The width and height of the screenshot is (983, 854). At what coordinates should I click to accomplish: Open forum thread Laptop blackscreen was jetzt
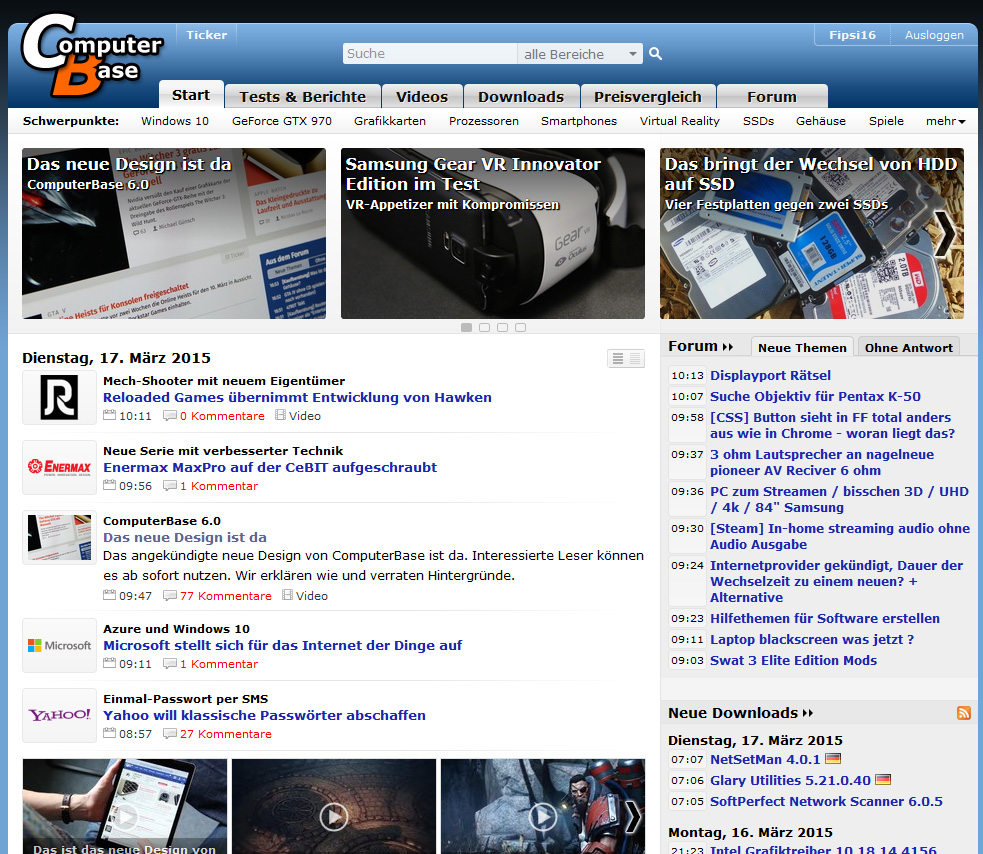tap(812, 640)
